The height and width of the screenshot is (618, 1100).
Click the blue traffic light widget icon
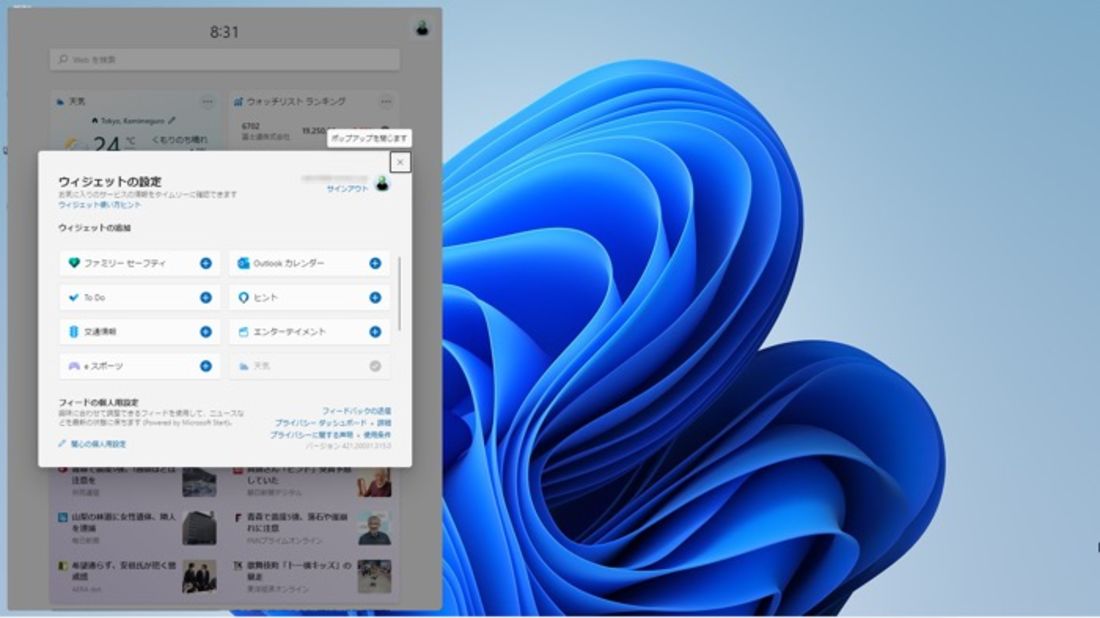click(74, 332)
